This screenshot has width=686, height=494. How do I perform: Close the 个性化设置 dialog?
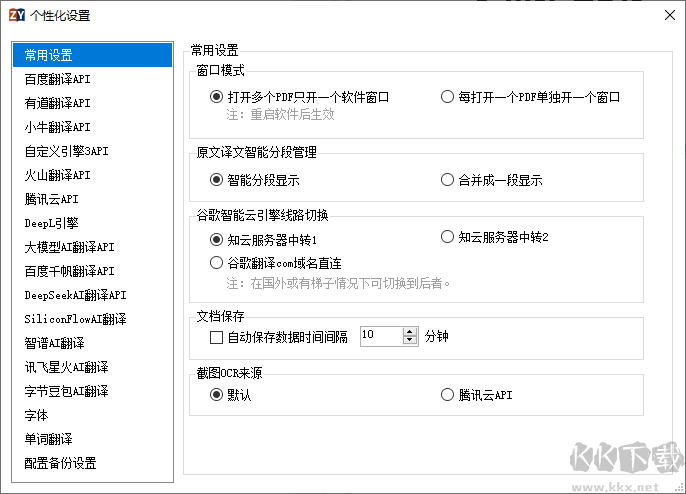click(x=669, y=15)
